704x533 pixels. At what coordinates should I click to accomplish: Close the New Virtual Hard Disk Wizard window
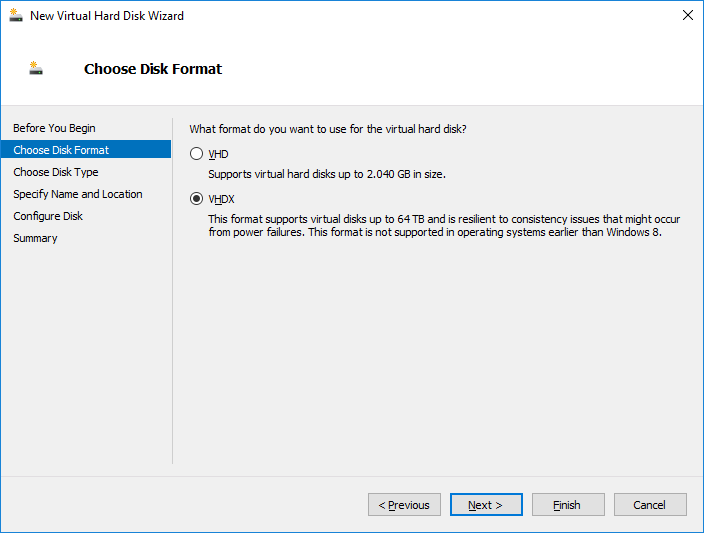686,15
